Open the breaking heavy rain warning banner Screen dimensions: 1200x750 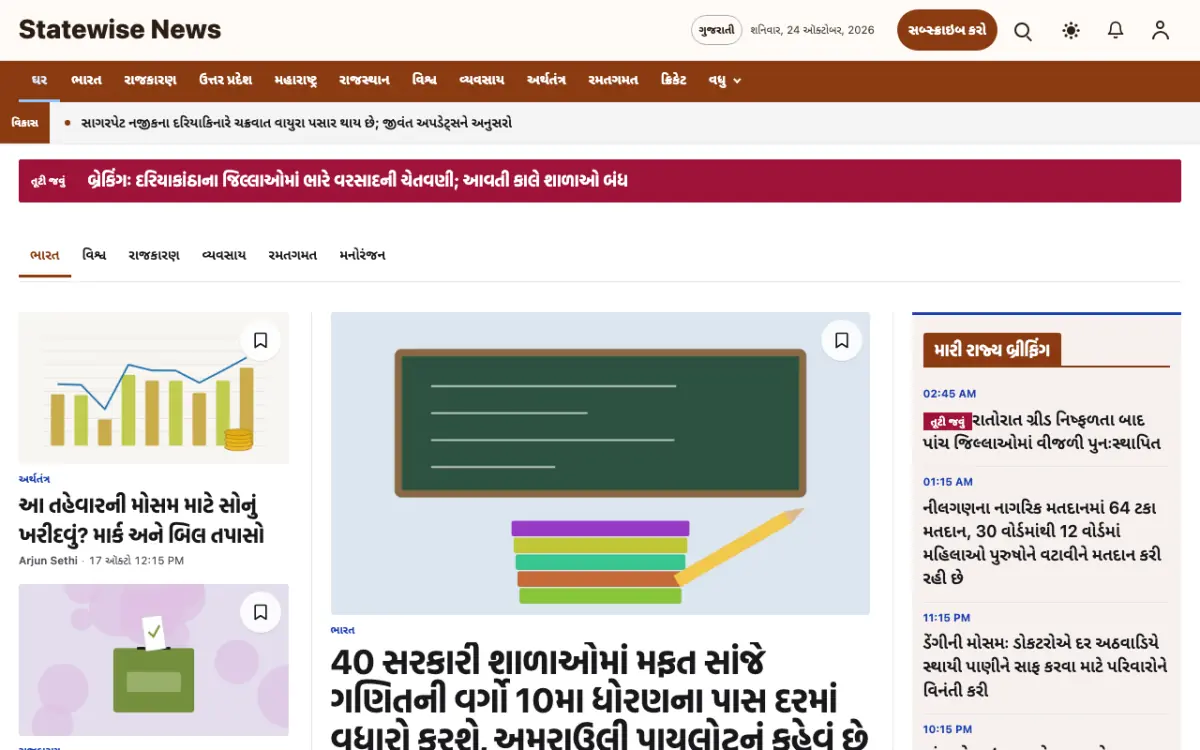pyautogui.click(x=600, y=181)
